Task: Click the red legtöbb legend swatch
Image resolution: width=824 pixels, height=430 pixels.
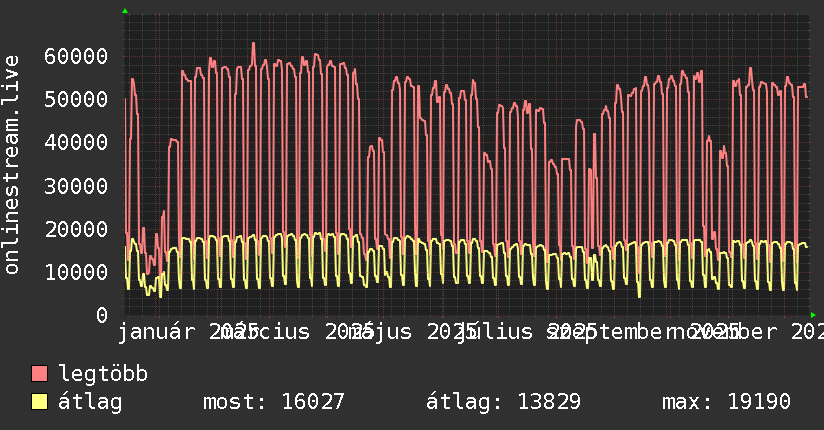Action: [40, 375]
